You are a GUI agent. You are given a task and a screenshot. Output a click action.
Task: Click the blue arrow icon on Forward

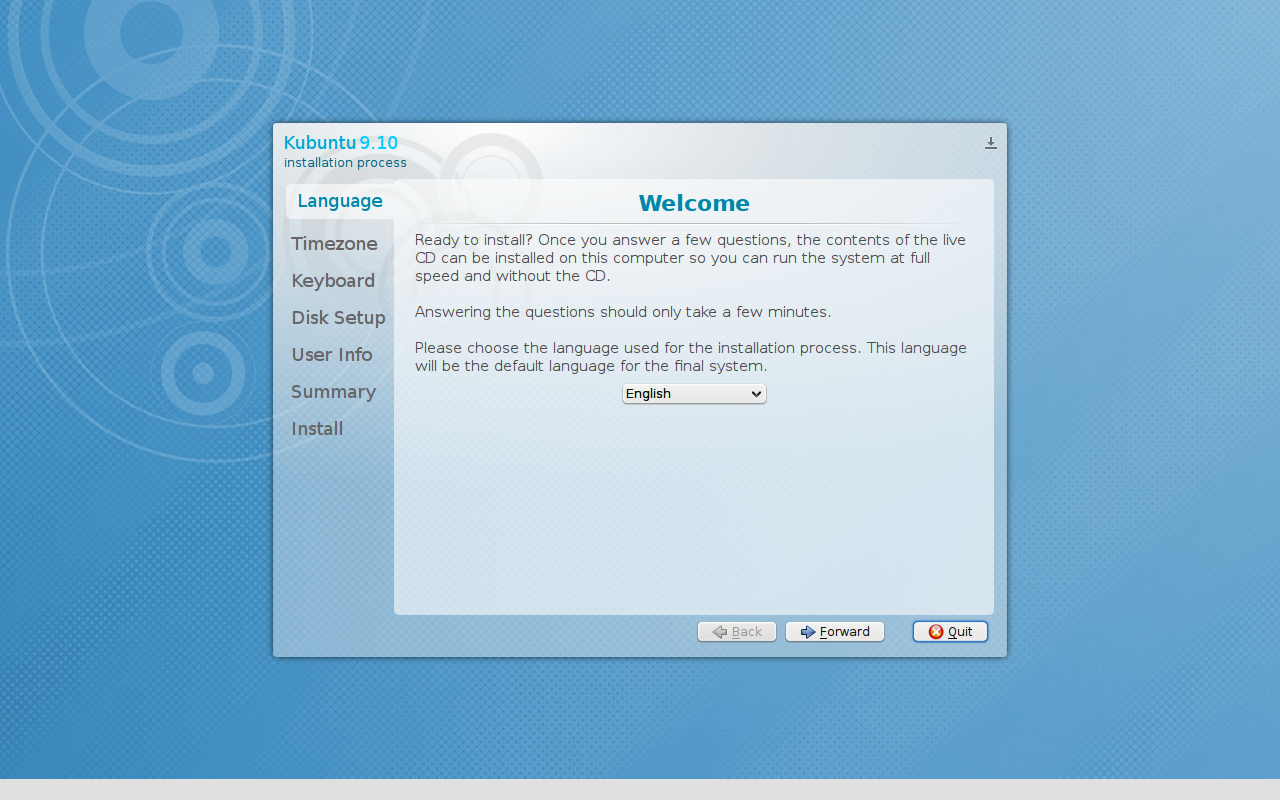808,632
